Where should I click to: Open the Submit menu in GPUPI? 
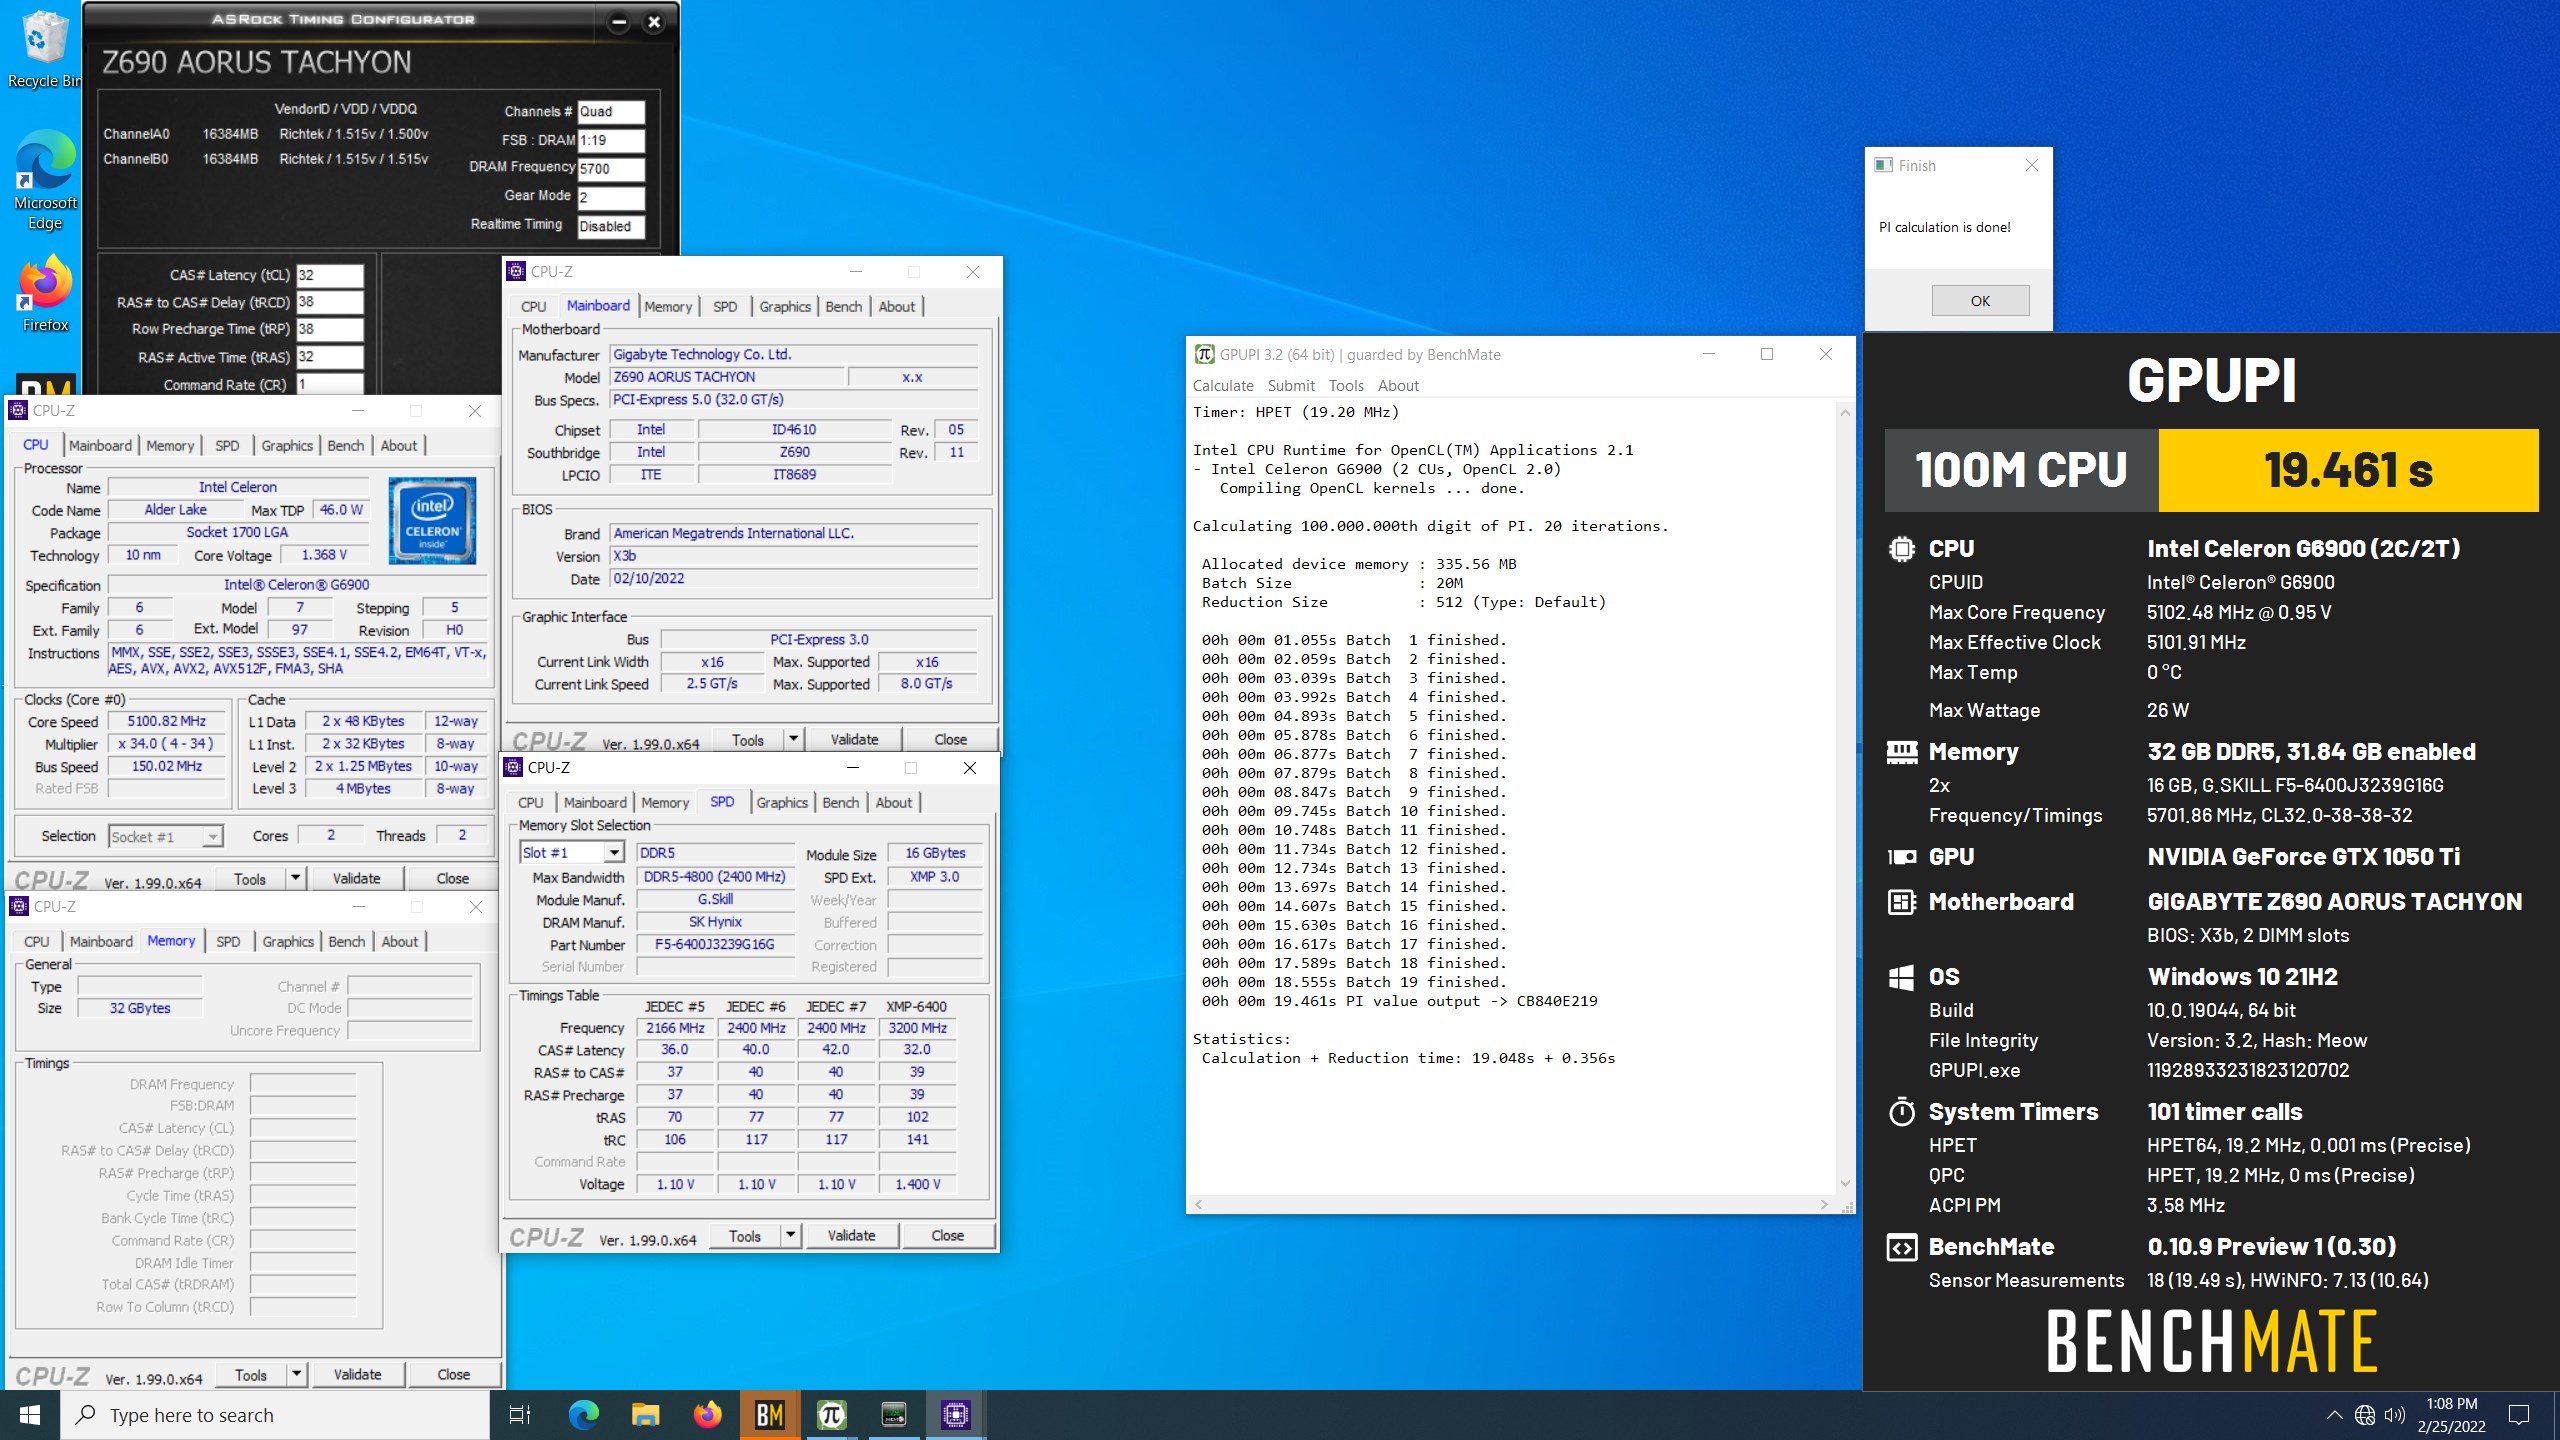tap(1291, 385)
